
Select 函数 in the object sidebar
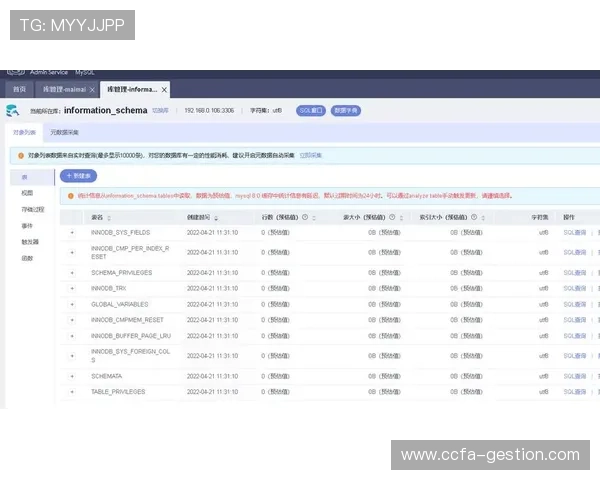pos(27,258)
